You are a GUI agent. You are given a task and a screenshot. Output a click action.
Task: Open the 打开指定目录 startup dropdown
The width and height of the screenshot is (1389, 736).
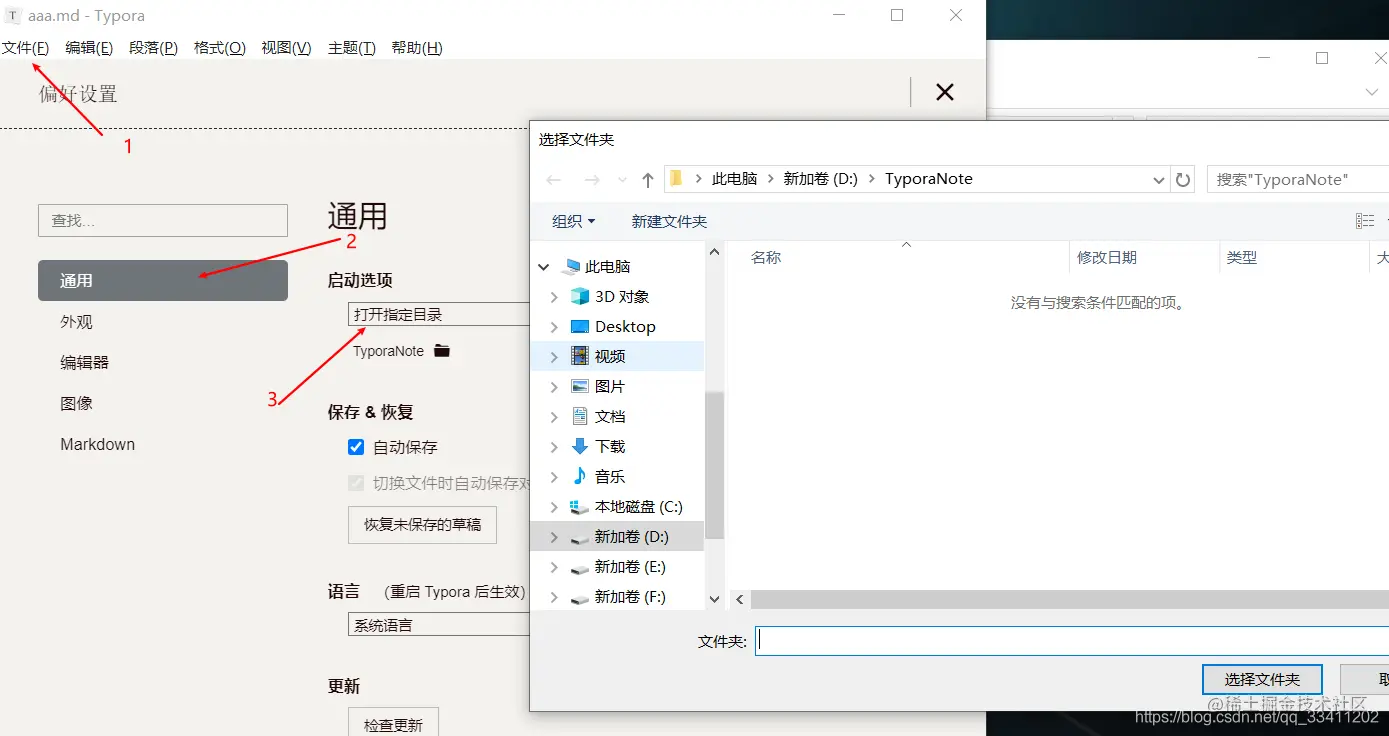[440, 313]
